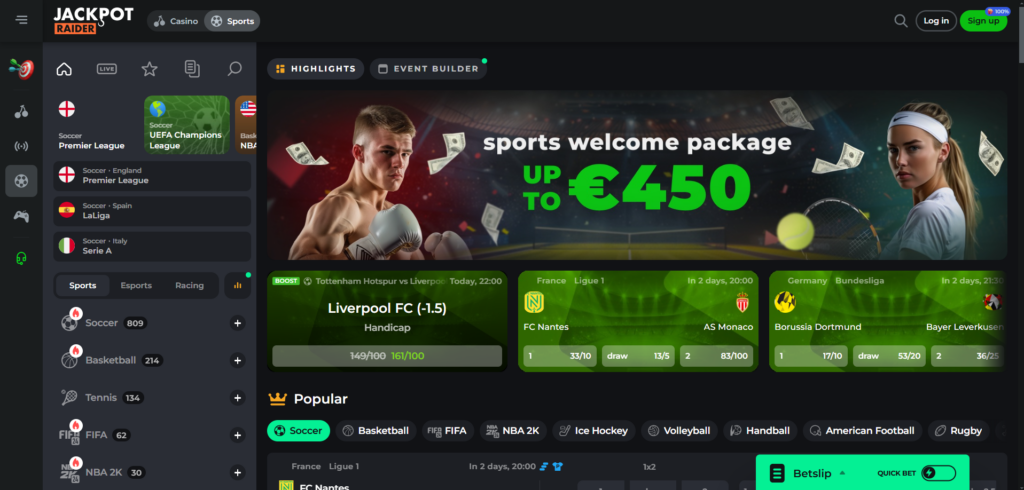The image size is (1024, 490).
Task: Open the bet history document icon
Action: click(x=192, y=69)
